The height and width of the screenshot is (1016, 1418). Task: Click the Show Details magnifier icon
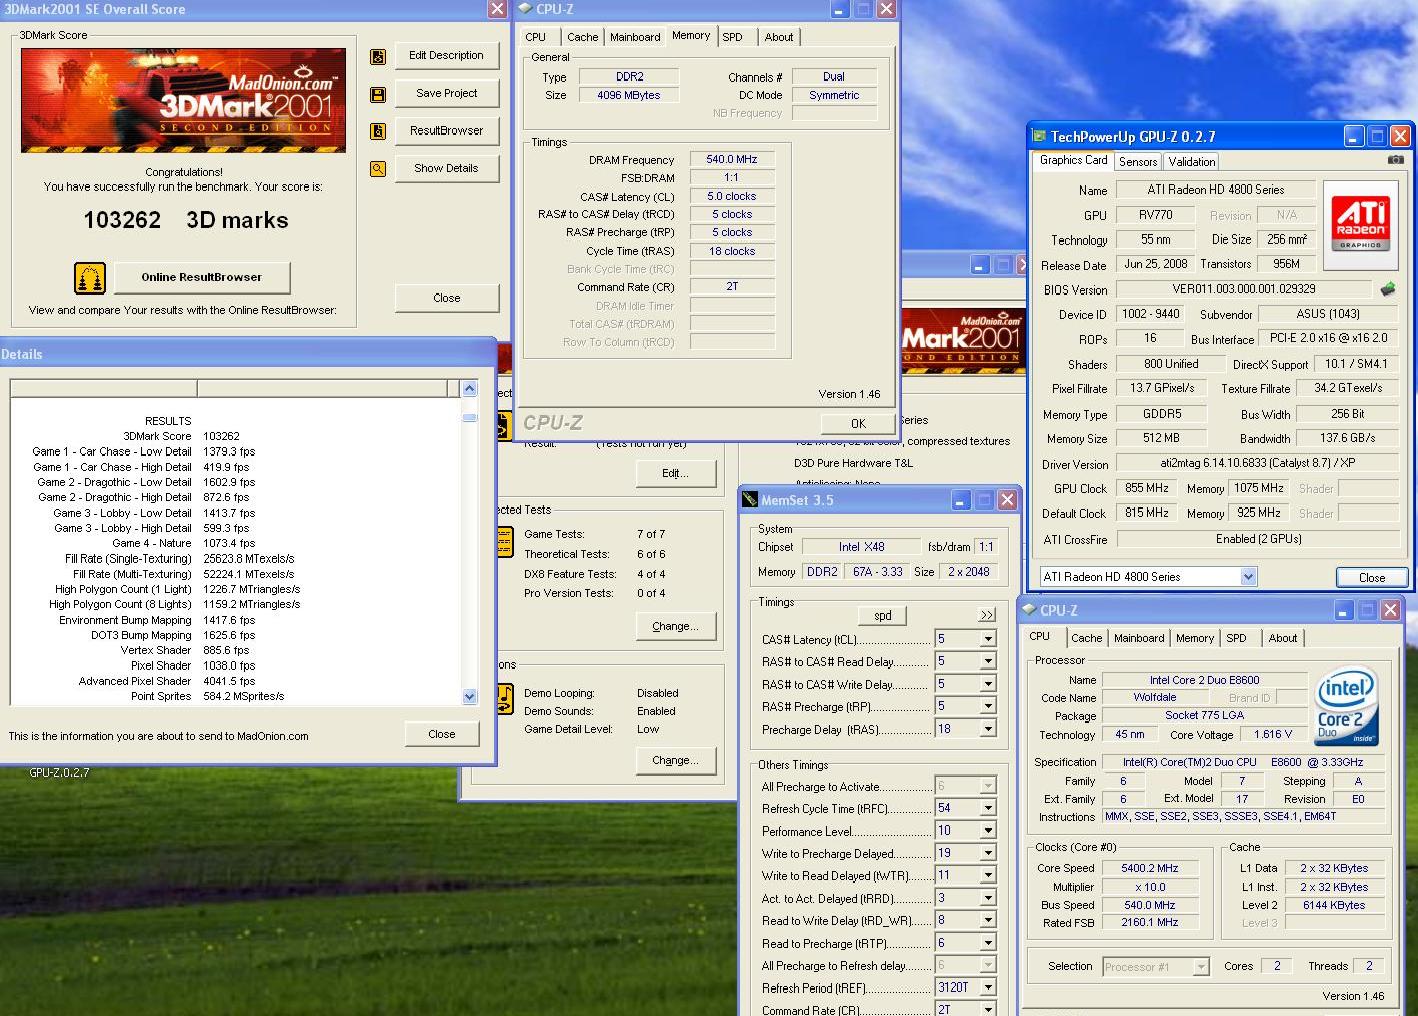point(378,169)
